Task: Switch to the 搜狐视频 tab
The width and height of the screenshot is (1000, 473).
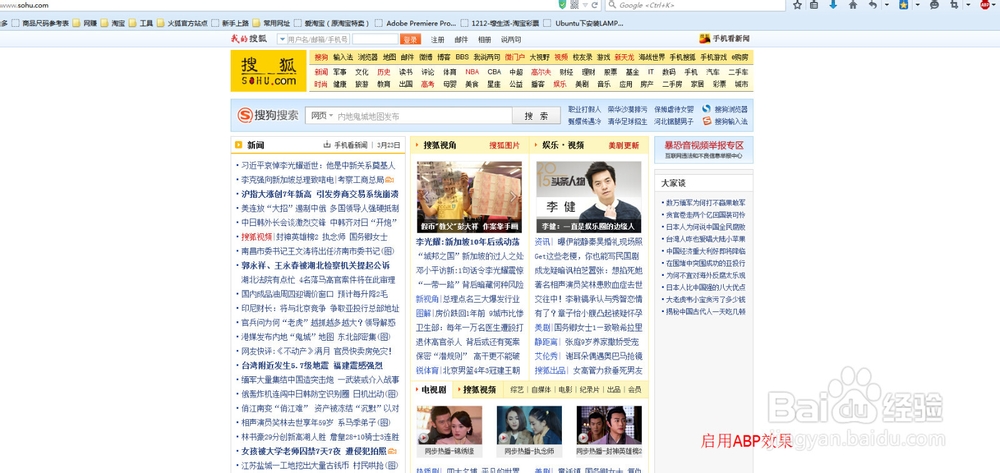Action: tap(479, 389)
